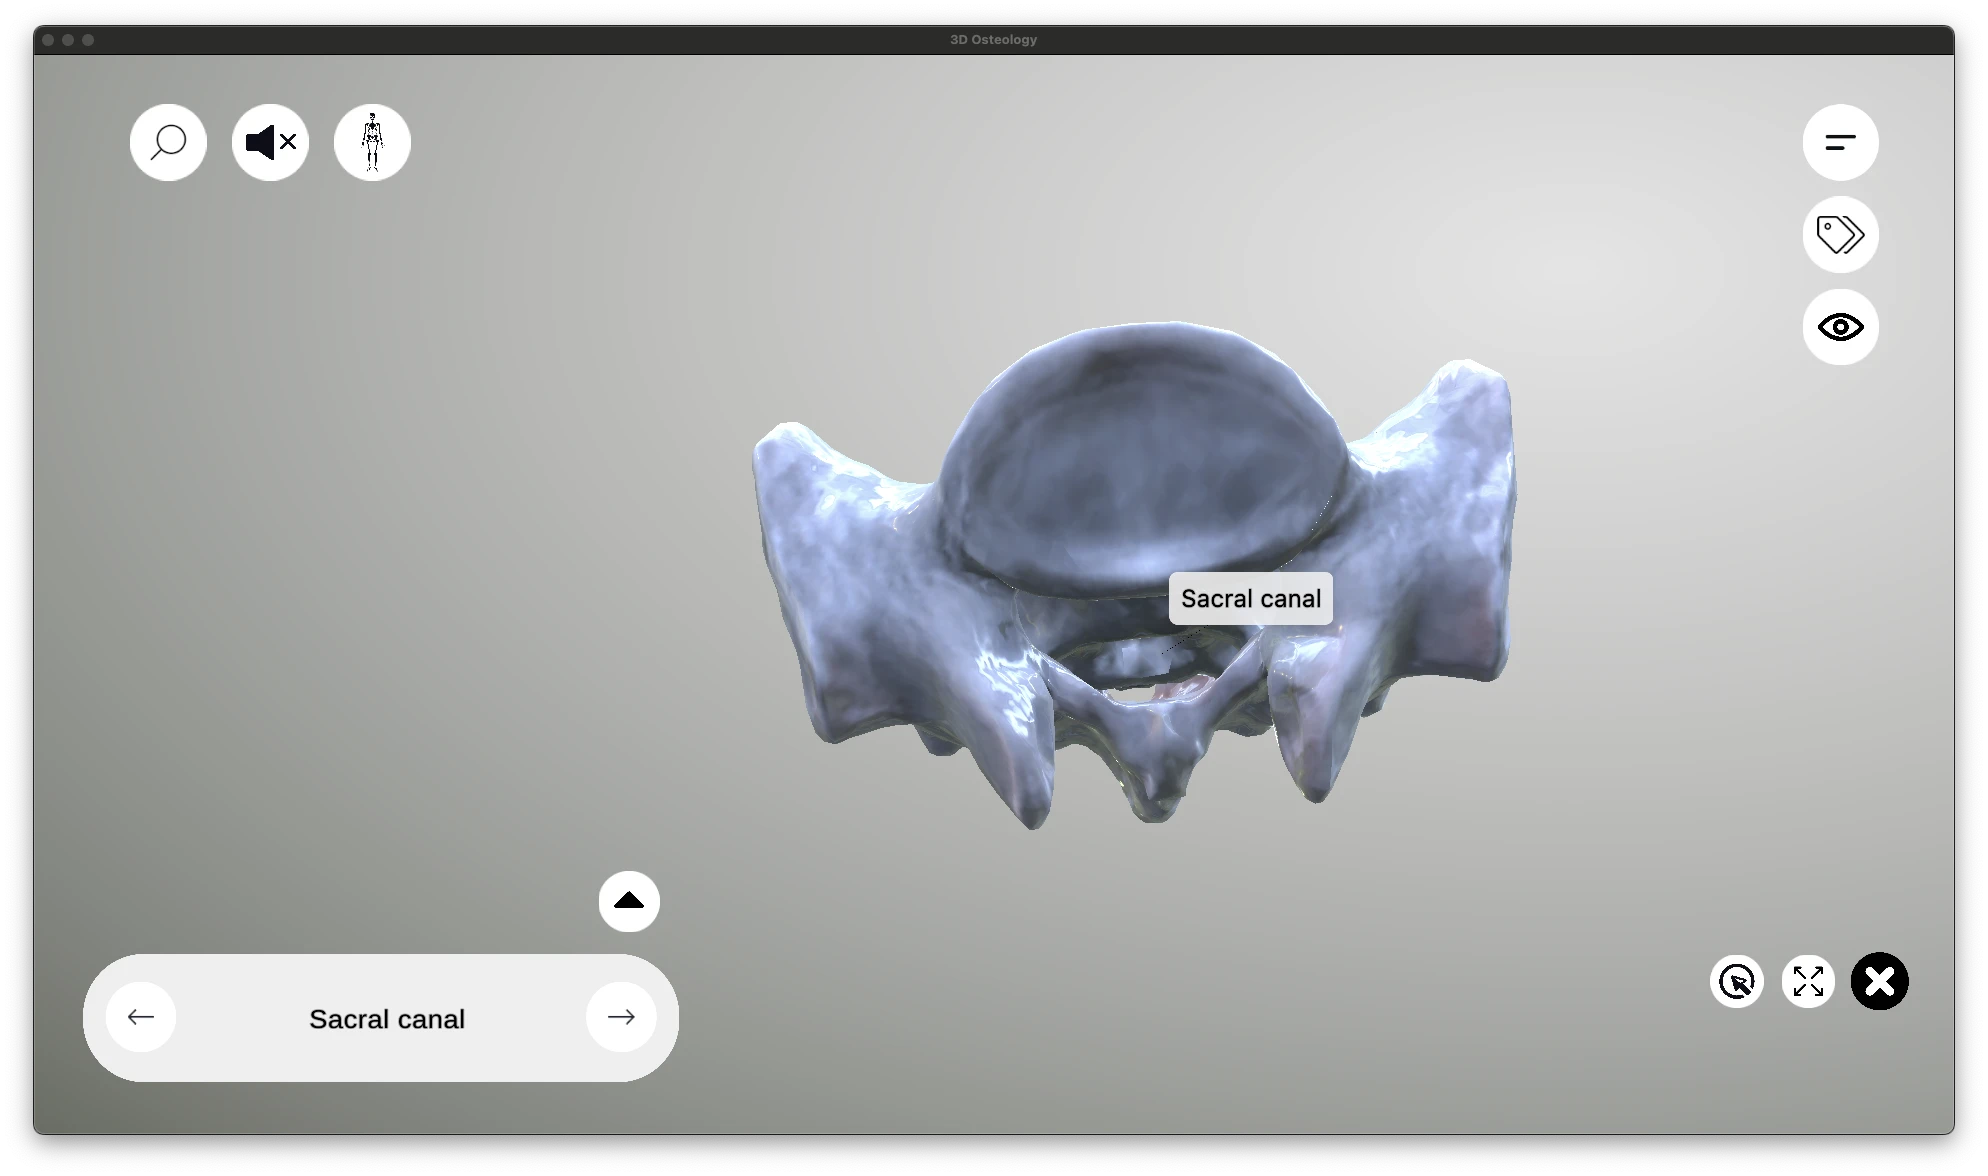Select the tags icon on the right
This screenshot has height=1176, width=1988.
tap(1839, 234)
